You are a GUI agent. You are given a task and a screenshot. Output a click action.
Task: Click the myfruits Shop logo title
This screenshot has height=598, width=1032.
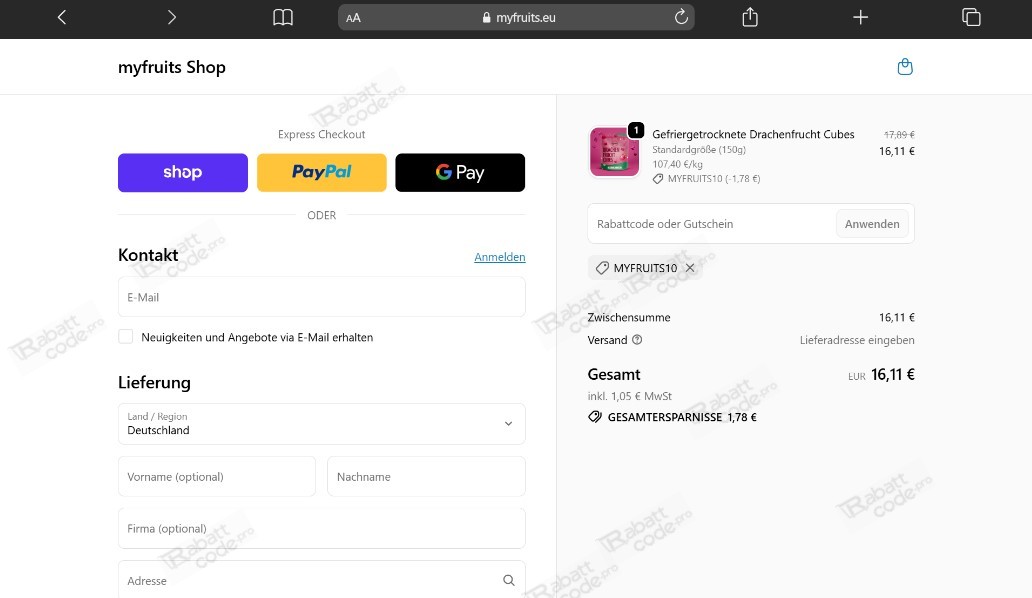(172, 67)
